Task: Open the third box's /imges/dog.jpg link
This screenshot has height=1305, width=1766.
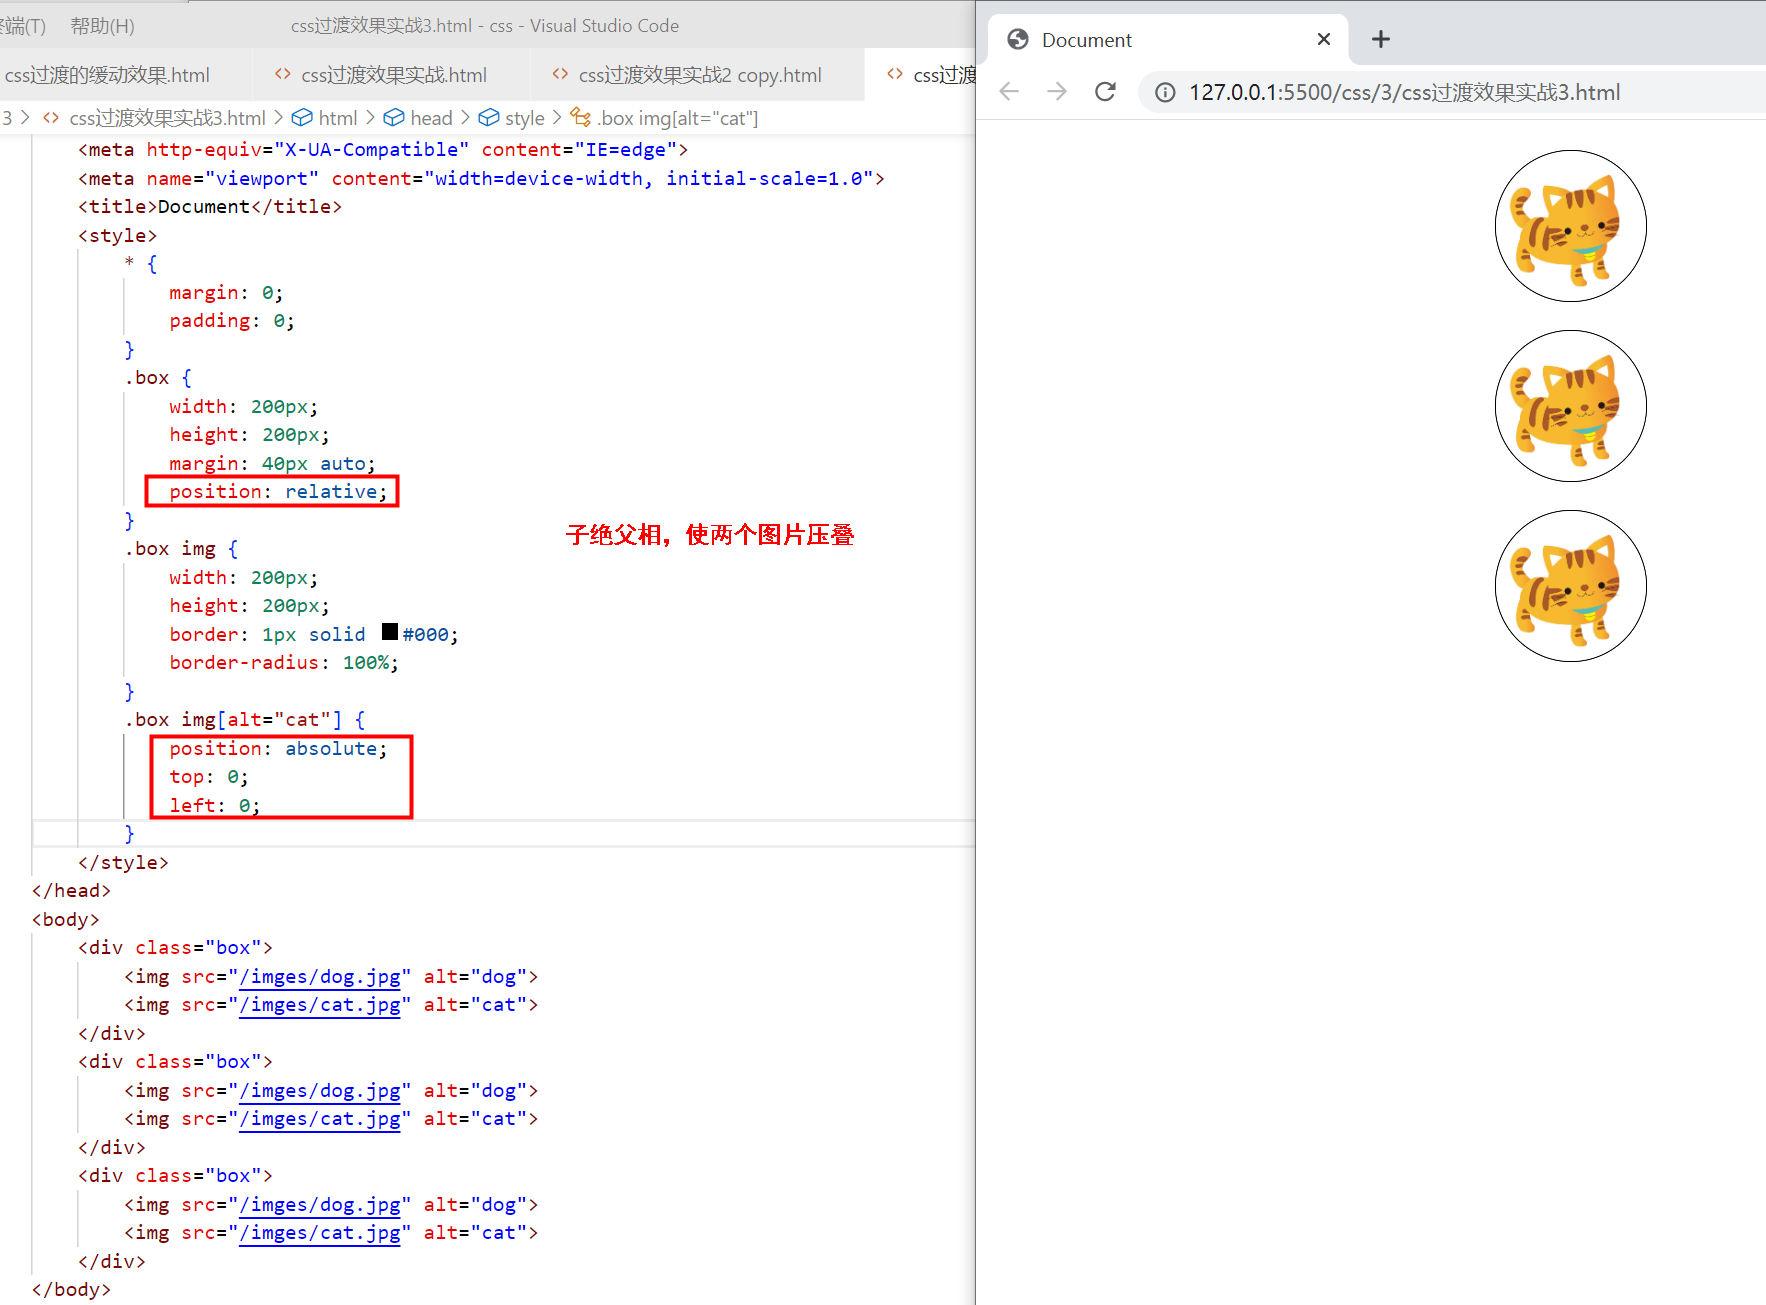Action: pos(319,1205)
